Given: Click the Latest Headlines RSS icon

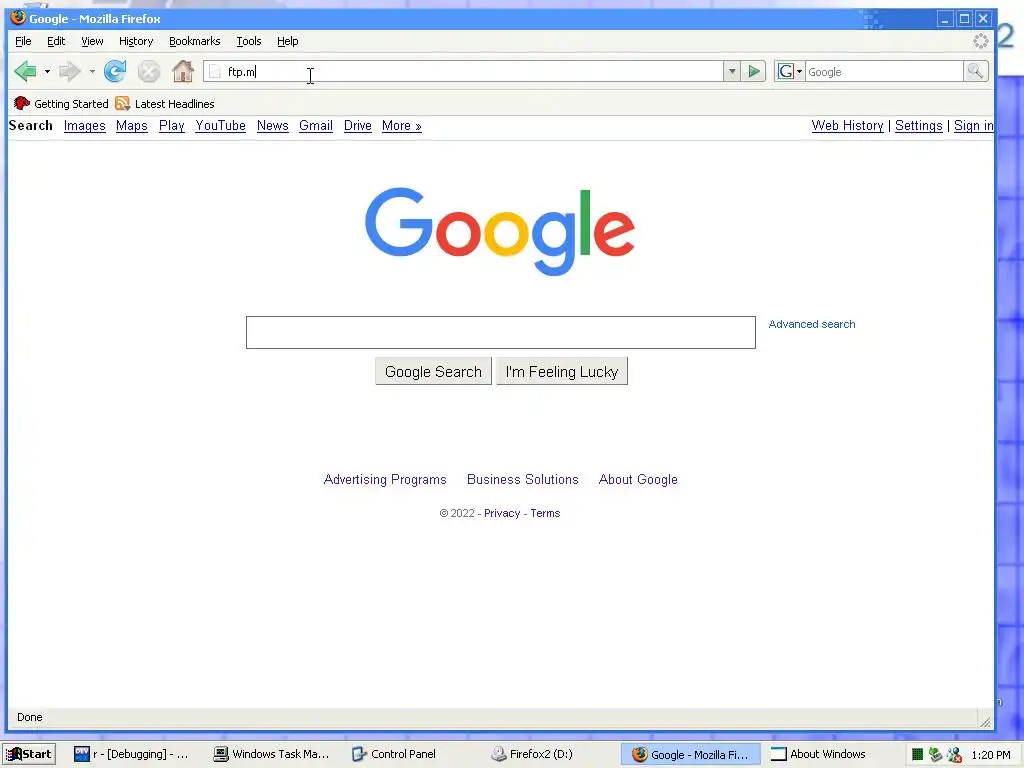Looking at the screenshot, I should 122,103.
